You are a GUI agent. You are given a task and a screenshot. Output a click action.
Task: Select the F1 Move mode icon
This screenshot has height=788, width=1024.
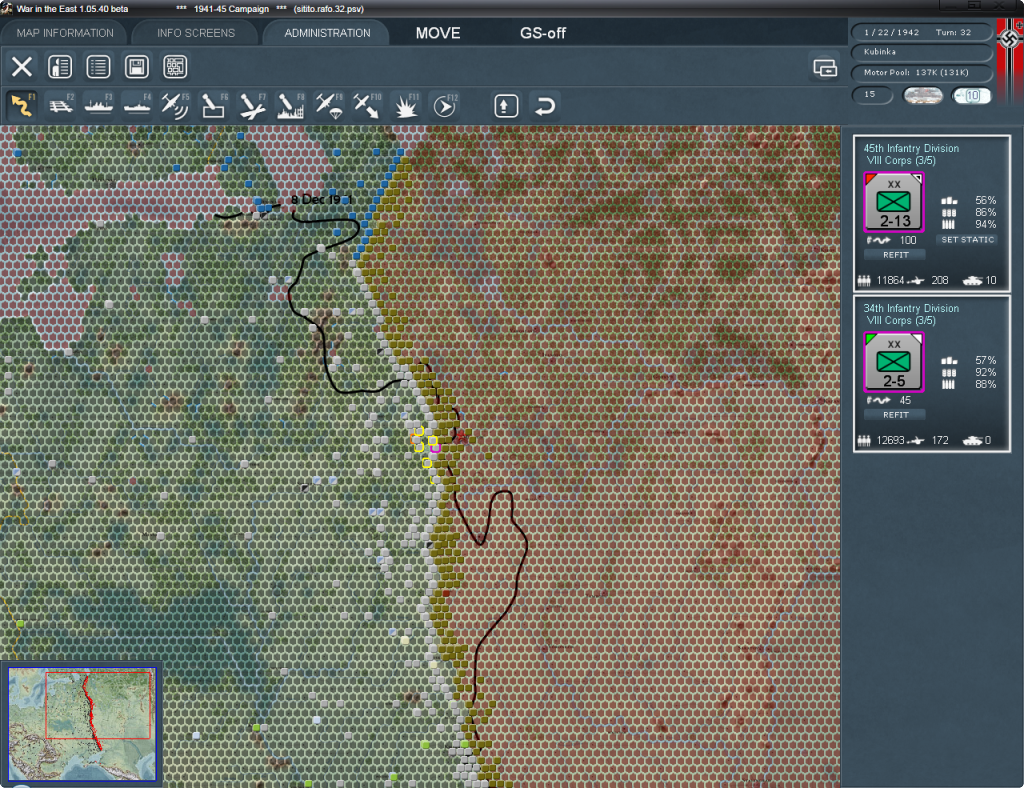pyautogui.click(x=22, y=106)
